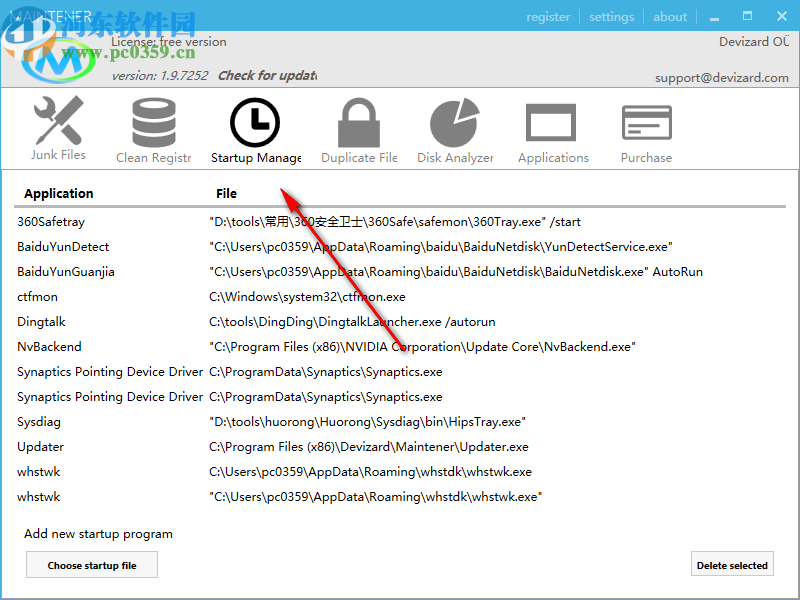This screenshot has height=600, width=800.
Task: Click the Check for updates link
Action: click(267, 76)
